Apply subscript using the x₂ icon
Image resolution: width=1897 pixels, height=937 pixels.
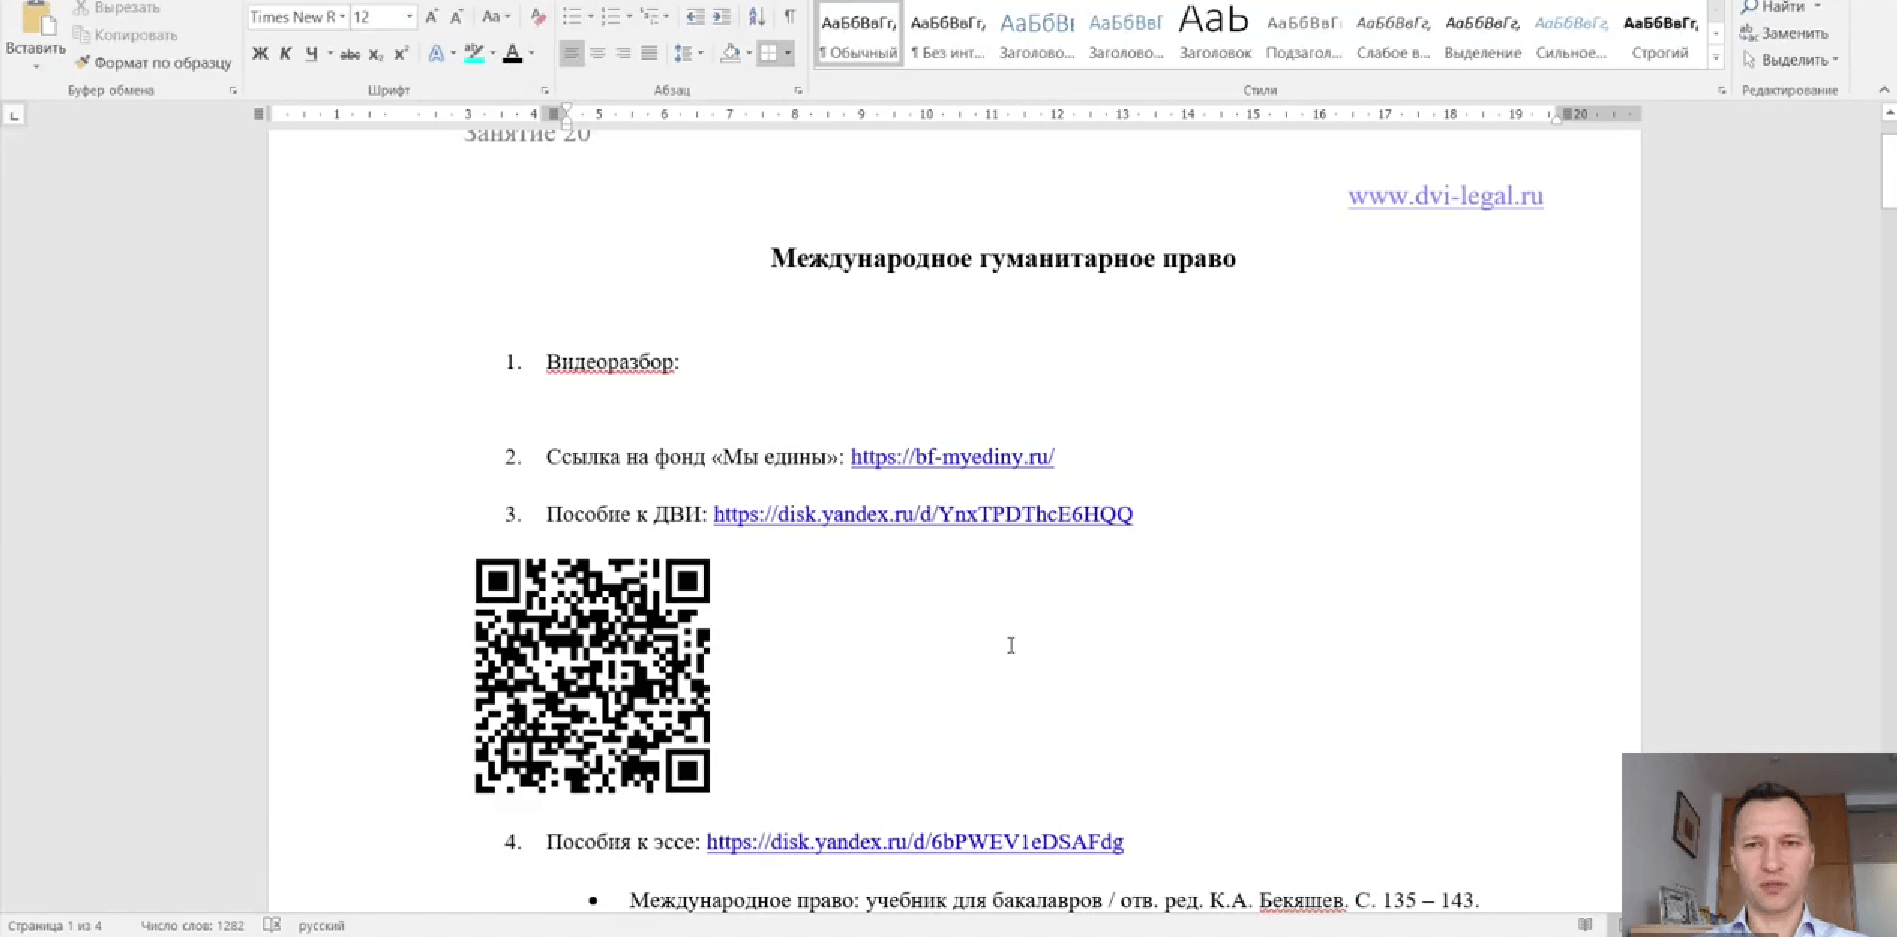(375, 54)
